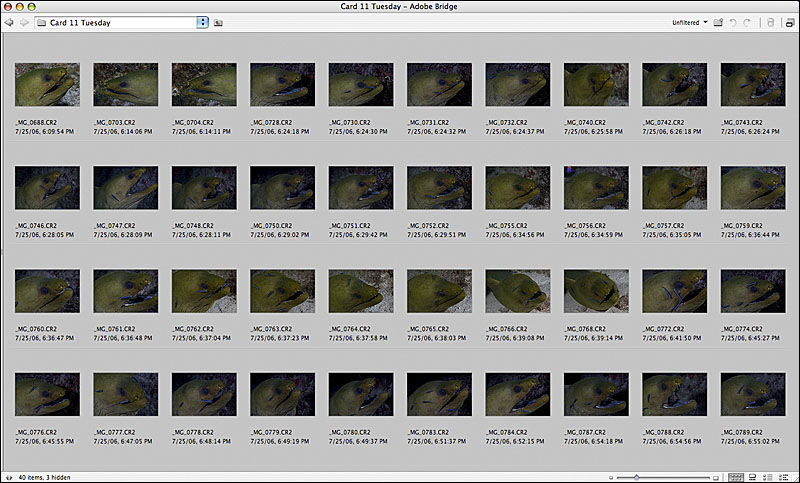800x483 pixels.
Task: Select the _MG_0766.CR2 eel photo
Action: point(517,291)
